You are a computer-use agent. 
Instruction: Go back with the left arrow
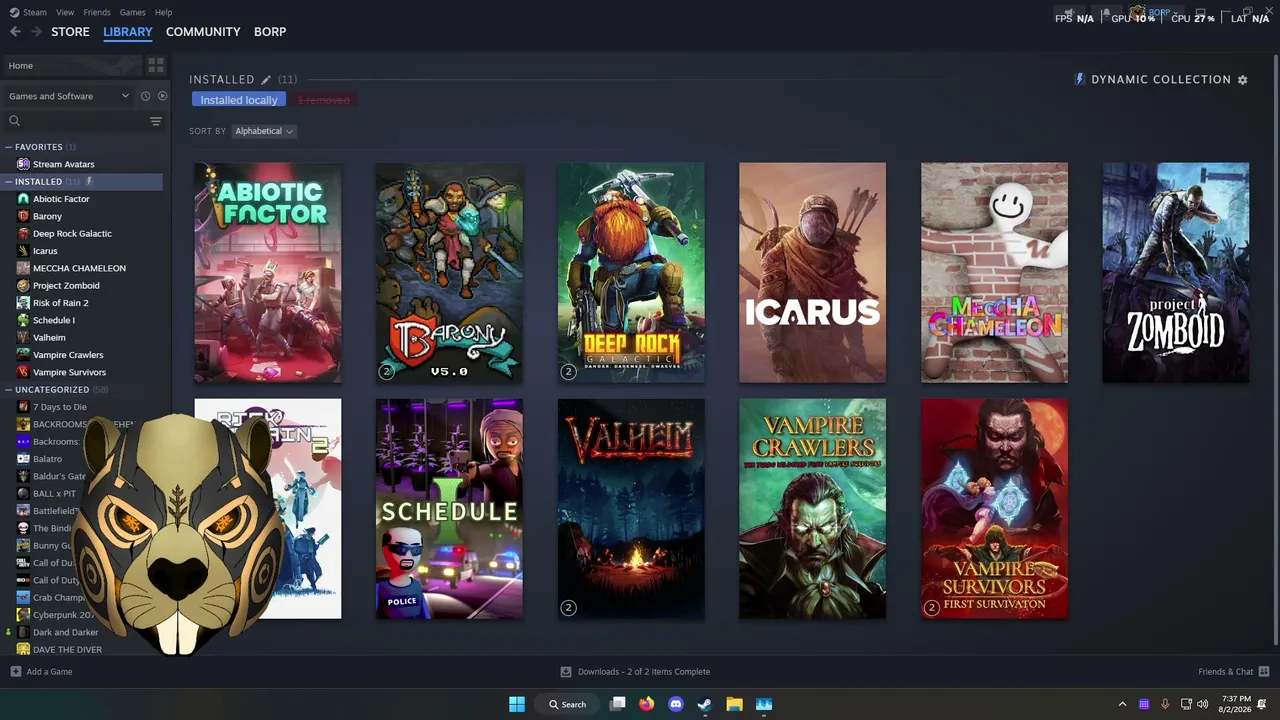coord(15,32)
